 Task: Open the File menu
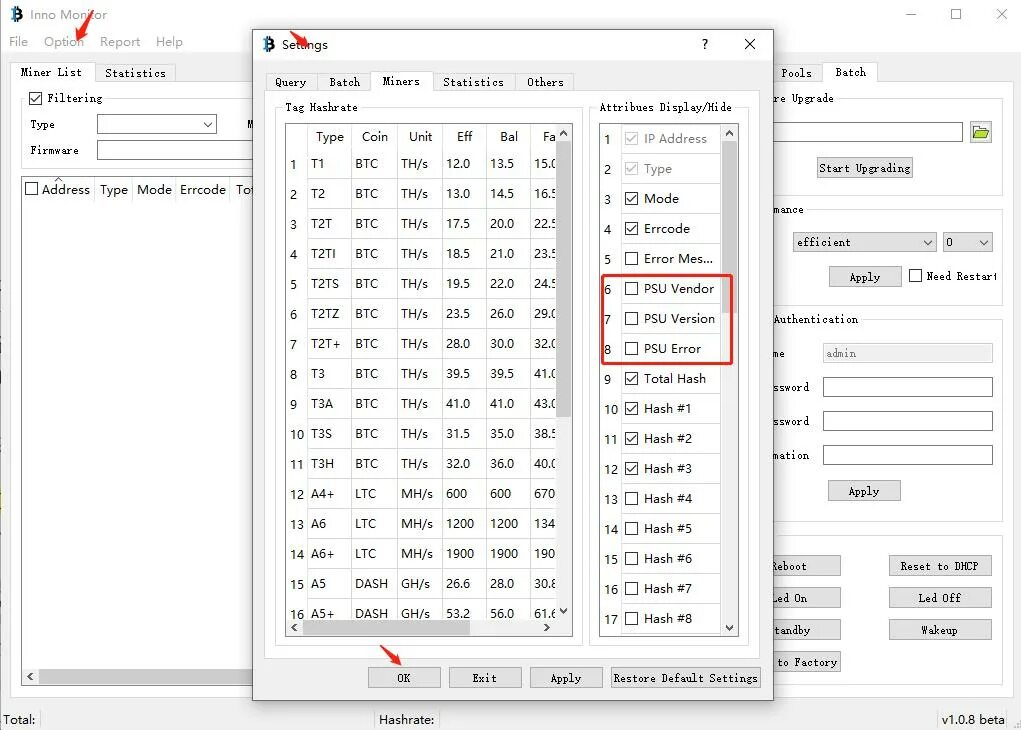click(x=18, y=42)
